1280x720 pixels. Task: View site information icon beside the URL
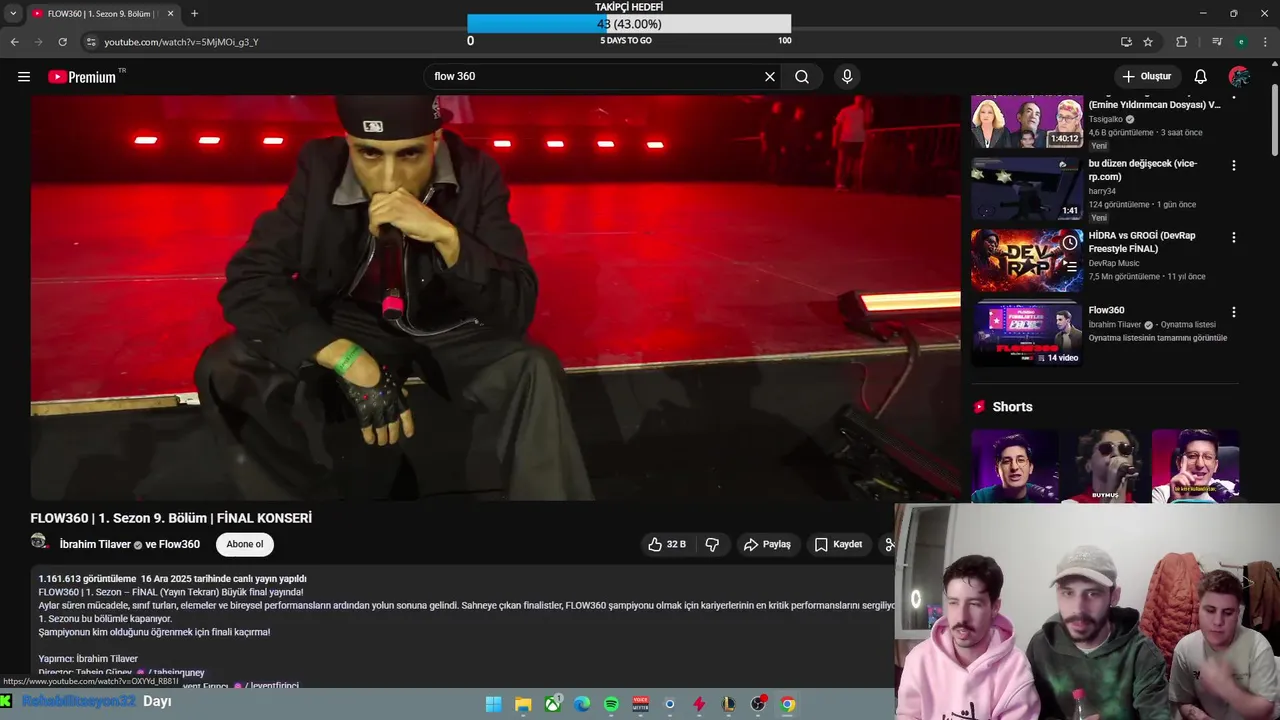point(91,42)
